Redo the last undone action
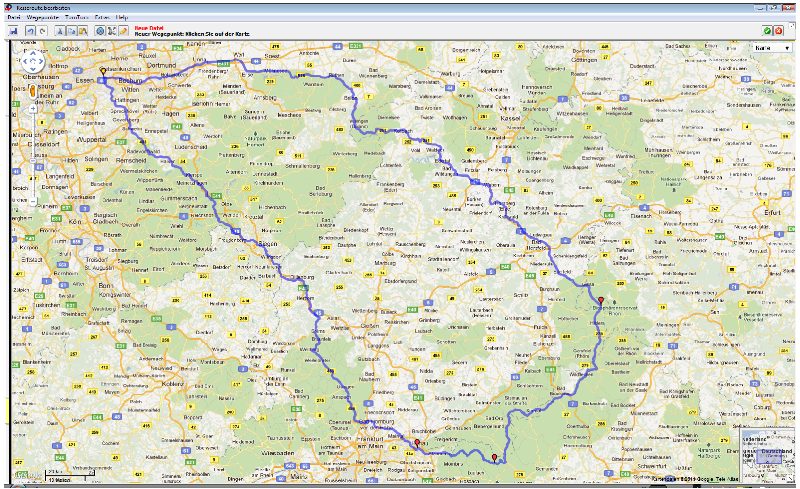The width and height of the screenshot is (800, 489). (42, 32)
